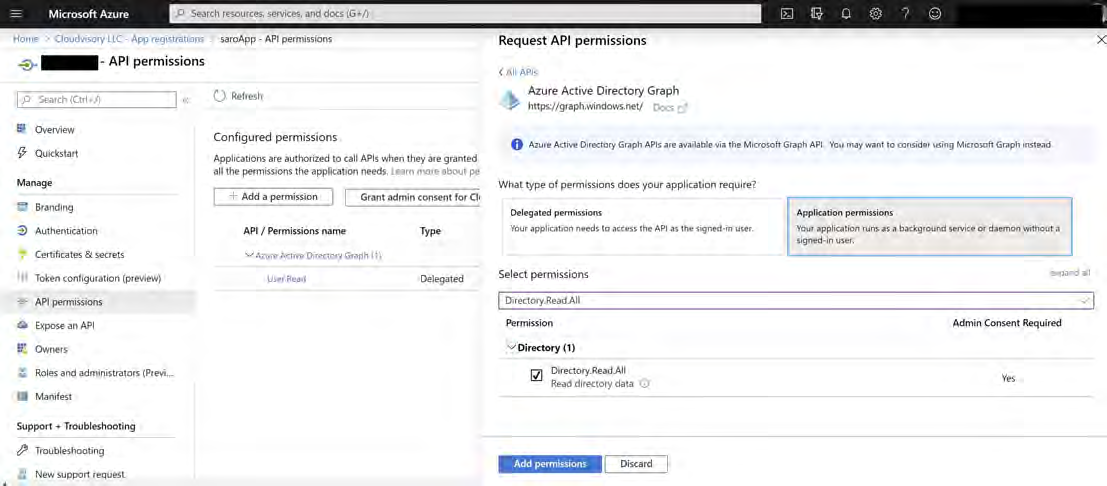Click the Expose an API cloud icon
This screenshot has width=1107, height=486.
pos(22,325)
